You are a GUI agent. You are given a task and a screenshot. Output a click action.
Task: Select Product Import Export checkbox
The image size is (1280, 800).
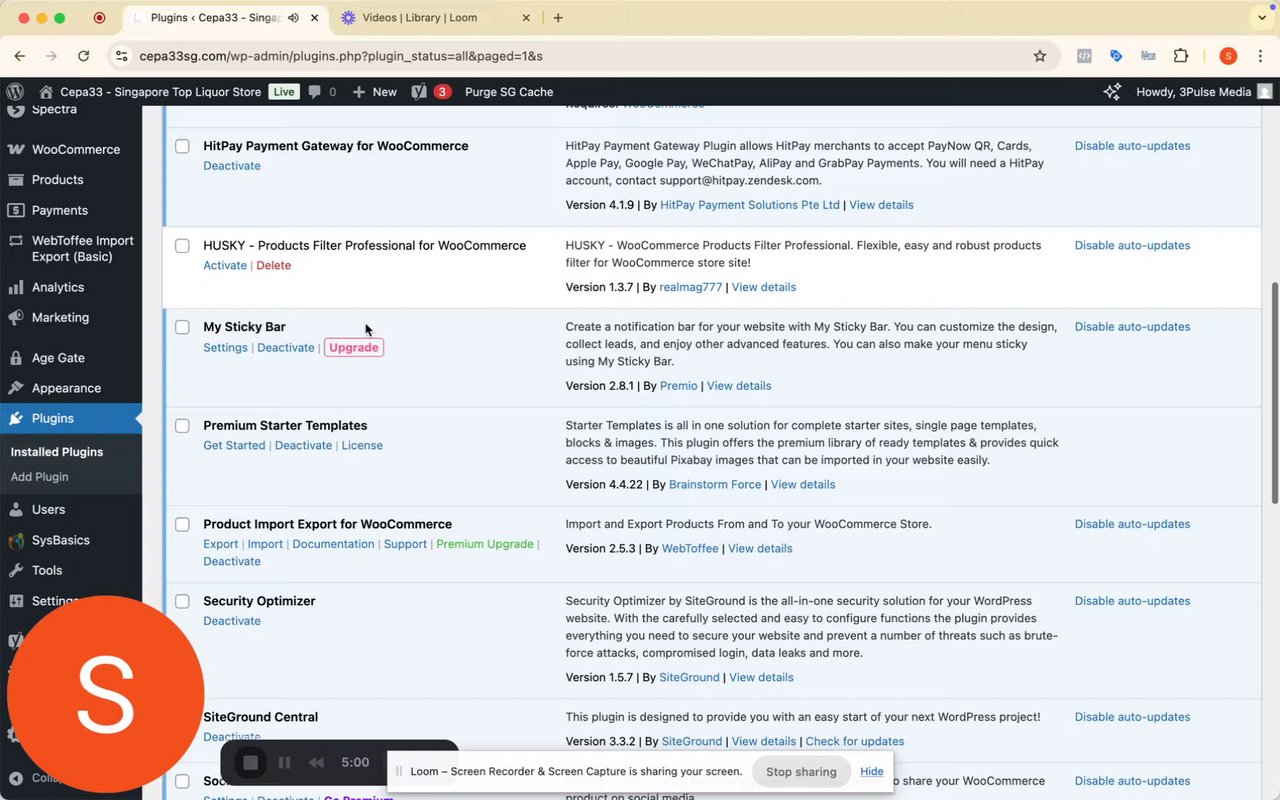click(x=182, y=525)
